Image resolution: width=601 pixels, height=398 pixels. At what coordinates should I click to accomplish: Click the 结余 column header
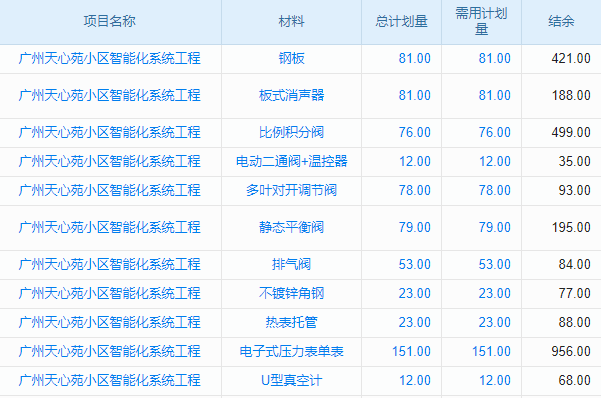(x=561, y=21)
